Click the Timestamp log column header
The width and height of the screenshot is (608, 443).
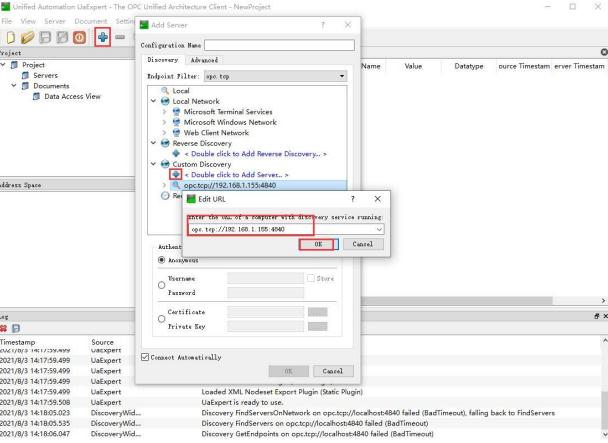coord(17,342)
